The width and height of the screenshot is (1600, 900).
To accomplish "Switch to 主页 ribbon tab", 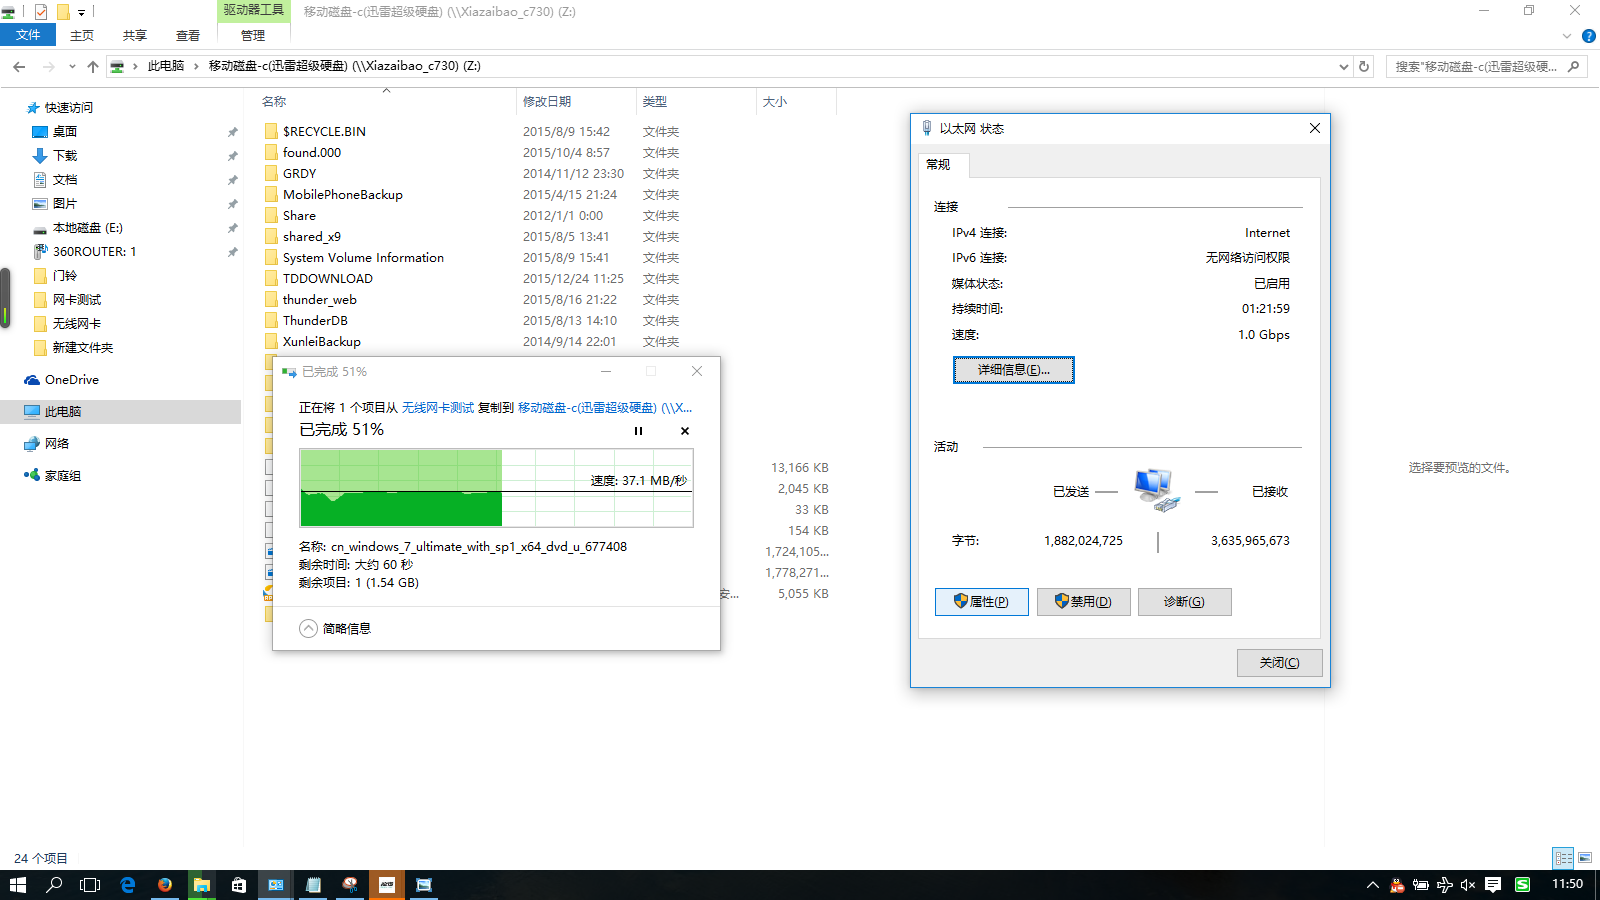I will point(82,35).
